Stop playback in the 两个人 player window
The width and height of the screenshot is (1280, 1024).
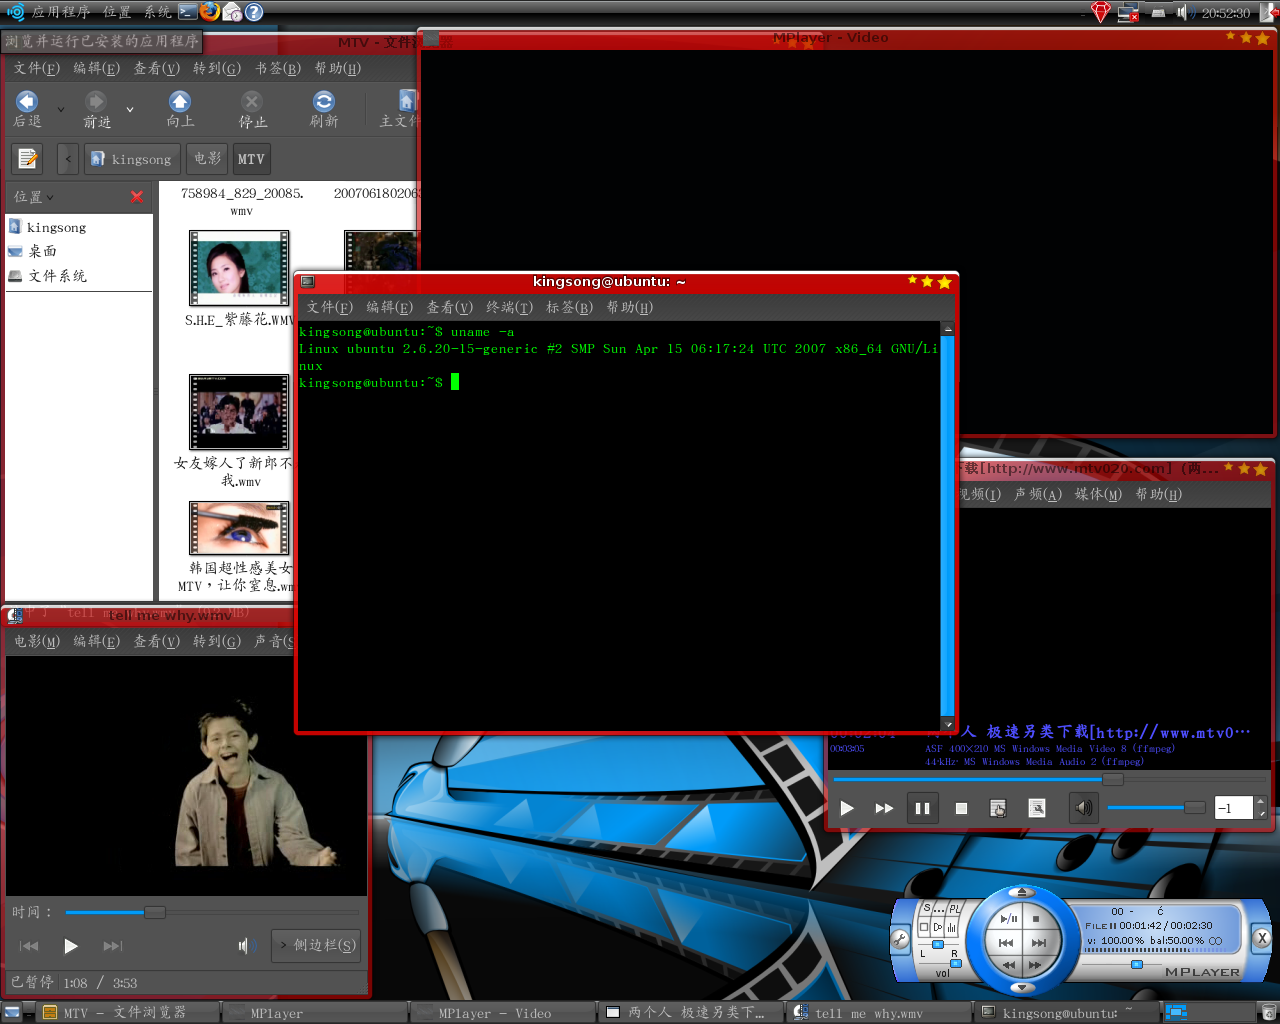pyautogui.click(x=961, y=808)
